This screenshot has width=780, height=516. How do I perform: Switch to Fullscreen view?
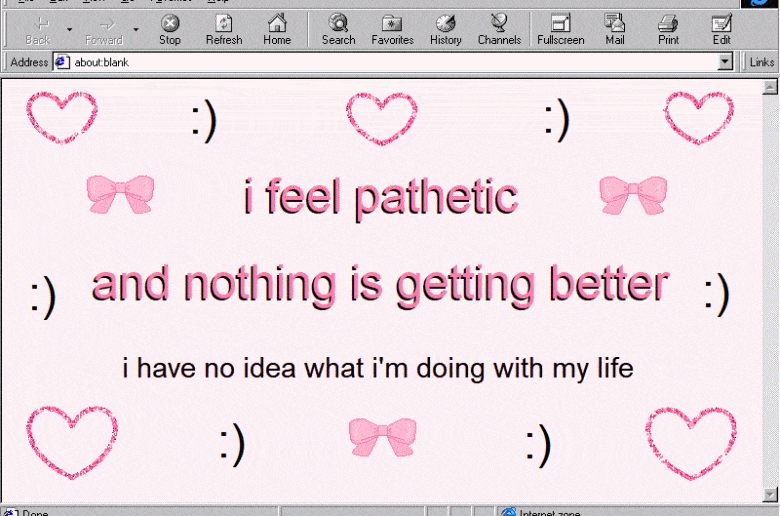click(x=560, y=29)
